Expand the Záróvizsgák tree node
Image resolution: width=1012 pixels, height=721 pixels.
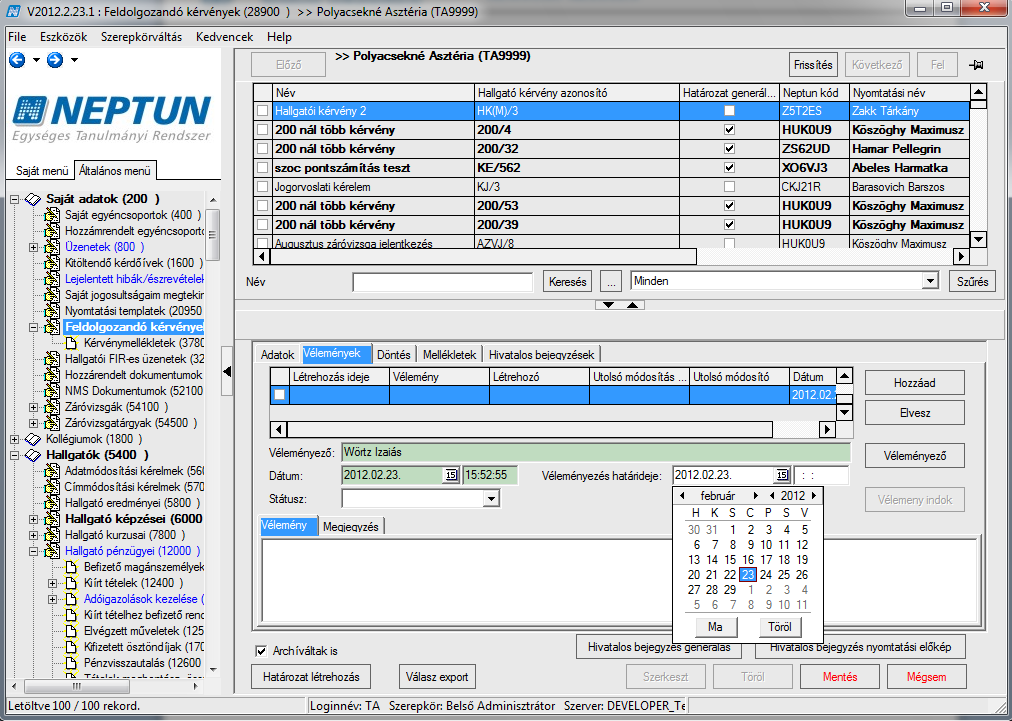point(34,407)
